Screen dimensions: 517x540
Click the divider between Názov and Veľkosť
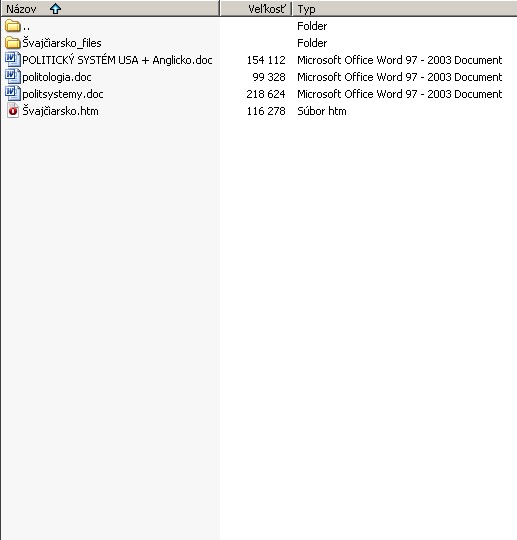[220, 9]
